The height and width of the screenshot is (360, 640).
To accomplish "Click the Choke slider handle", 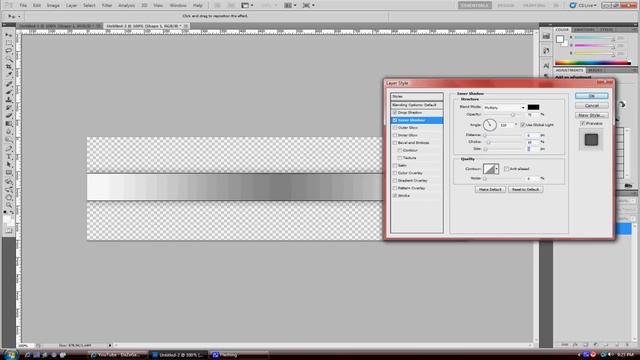I will coord(488,142).
